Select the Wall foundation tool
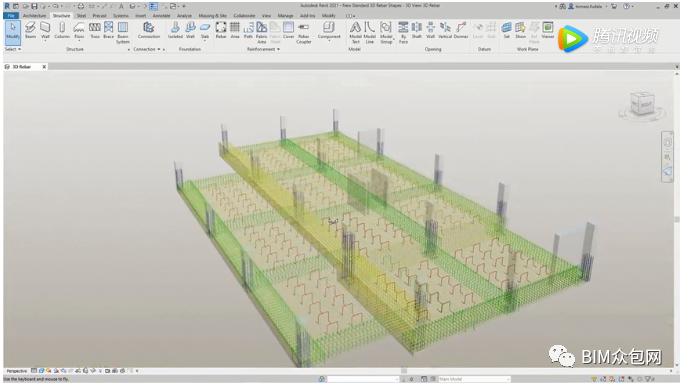Viewport: 684px width, 387px height. [x=190, y=31]
